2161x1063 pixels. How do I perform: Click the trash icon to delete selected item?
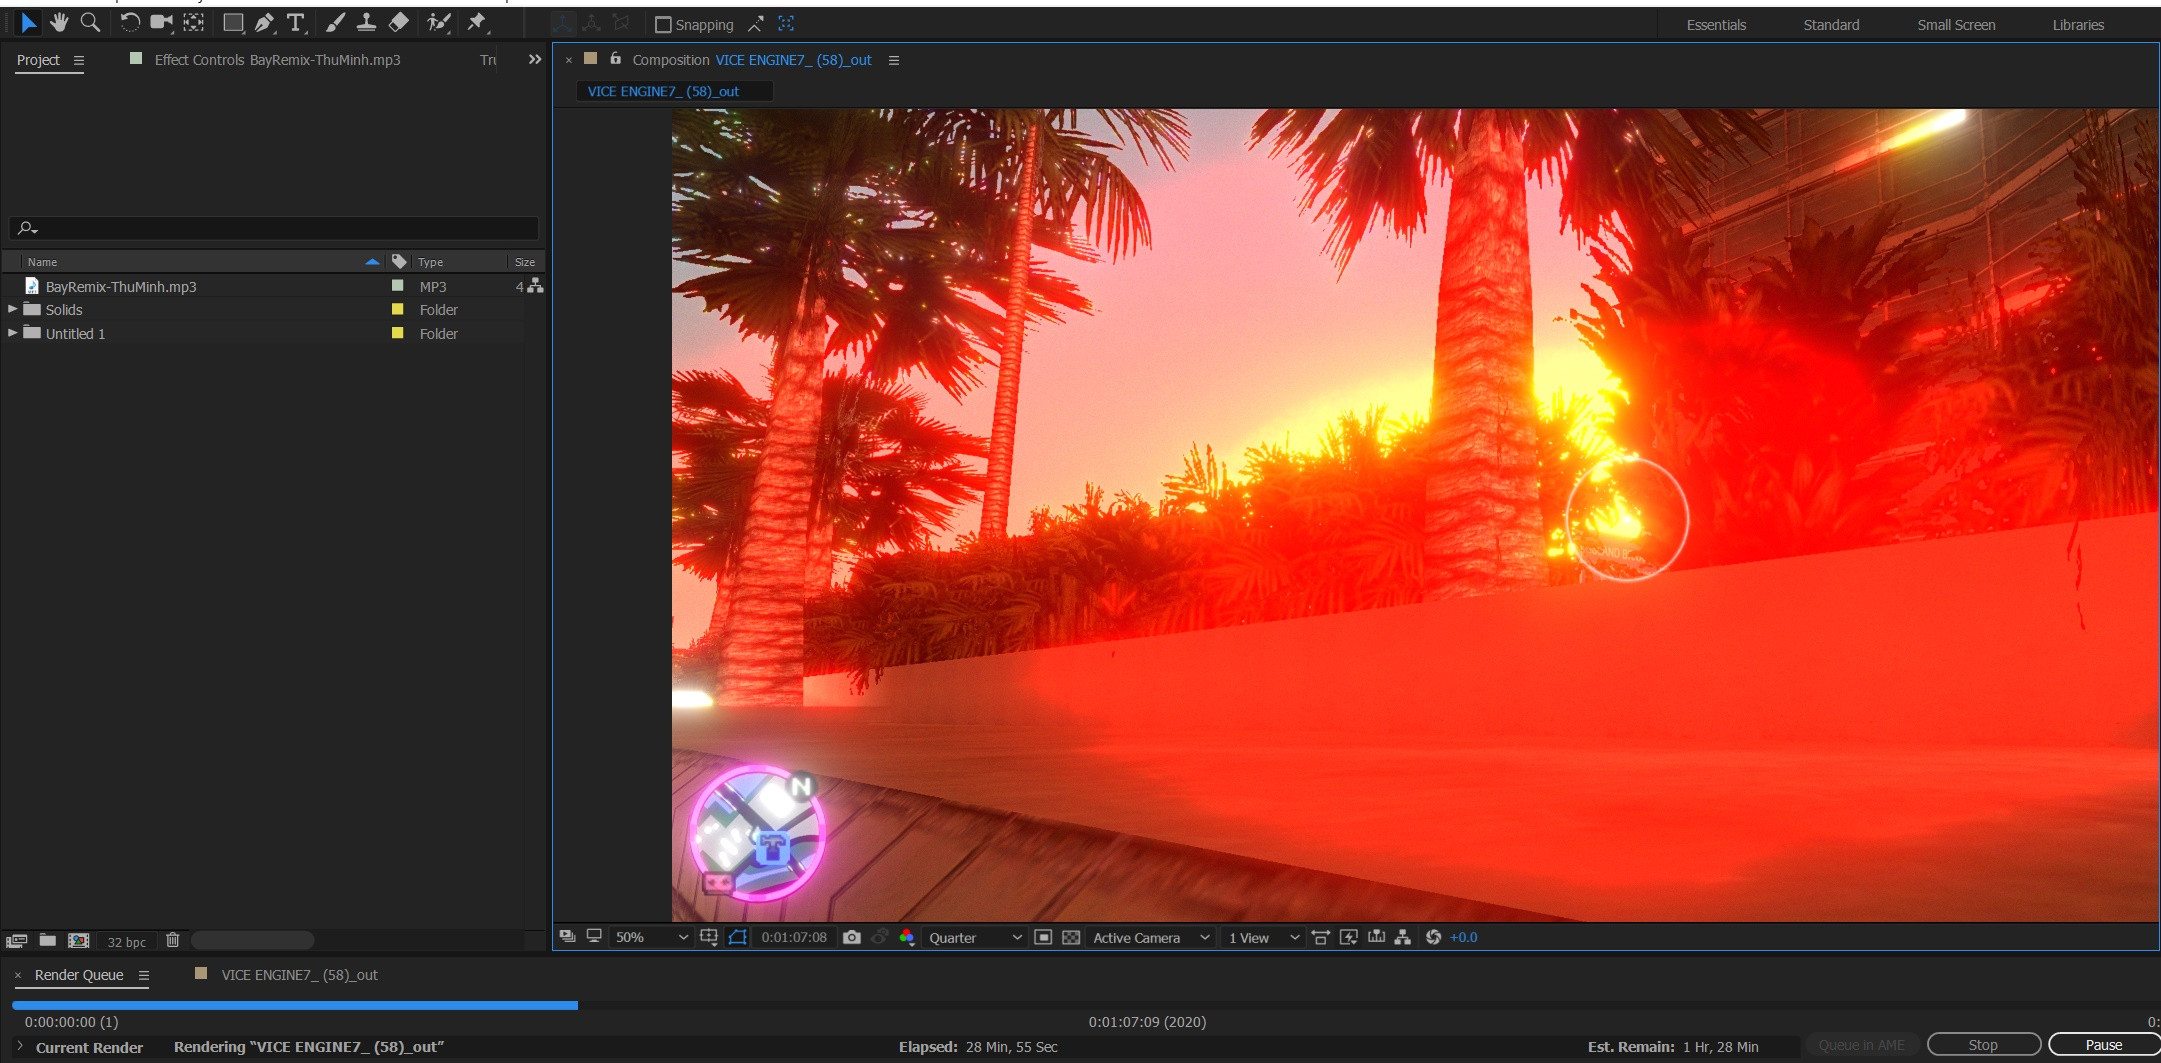pyautogui.click(x=172, y=940)
